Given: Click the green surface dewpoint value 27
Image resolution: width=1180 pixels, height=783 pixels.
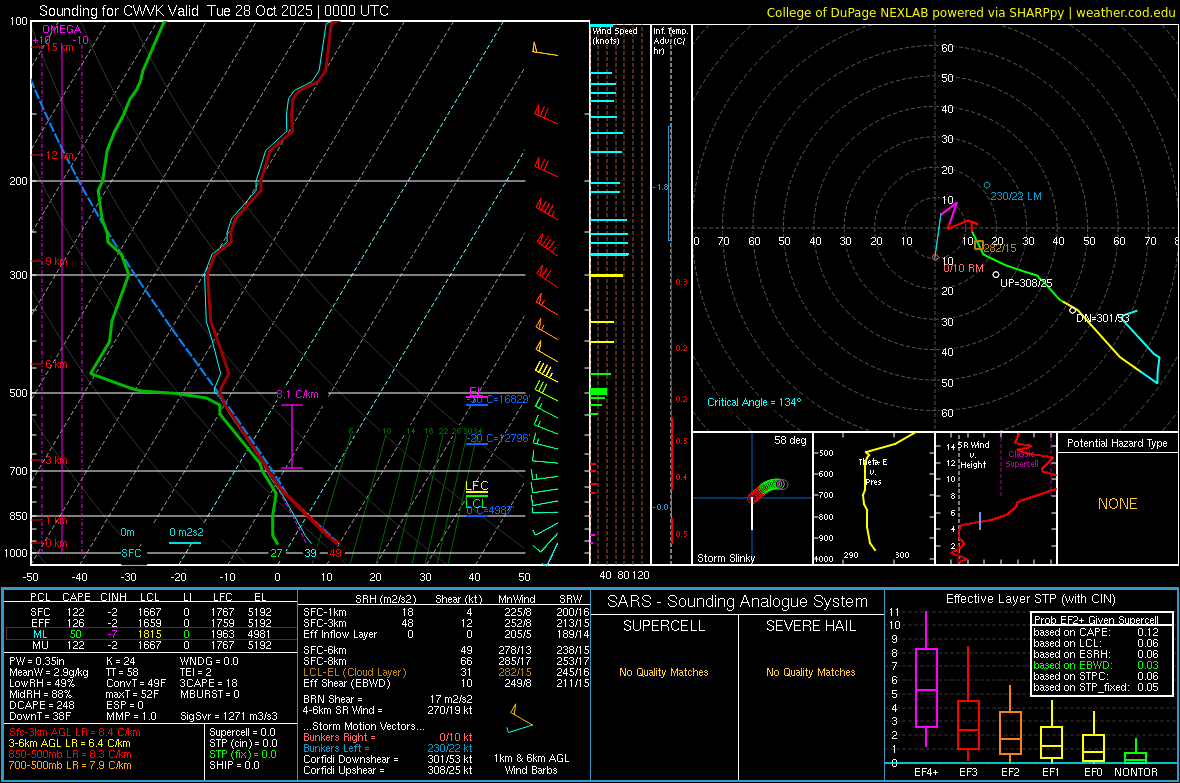Looking at the screenshot, I should (x=276, y=553).
